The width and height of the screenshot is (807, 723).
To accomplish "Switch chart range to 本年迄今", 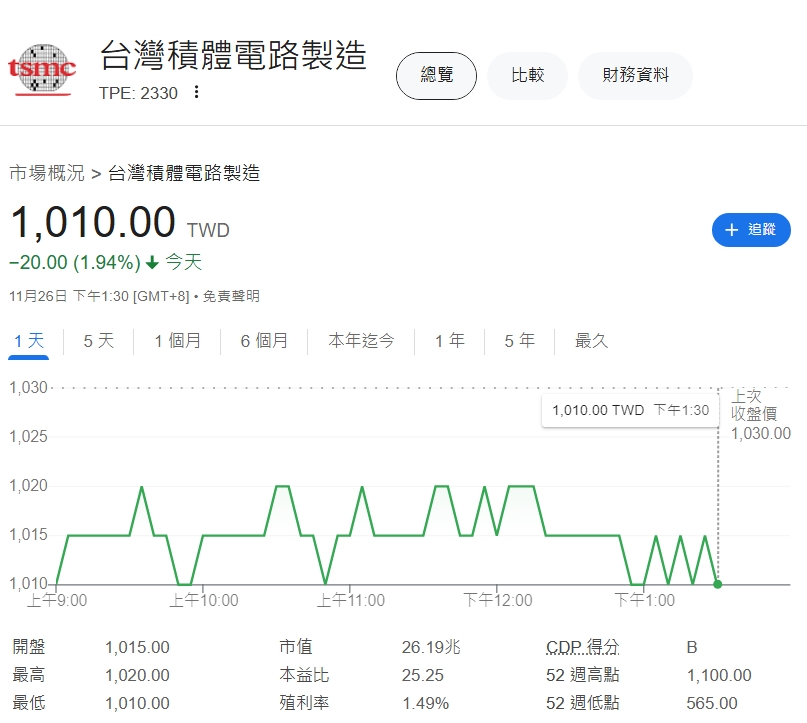I will [x=361, y=341].
